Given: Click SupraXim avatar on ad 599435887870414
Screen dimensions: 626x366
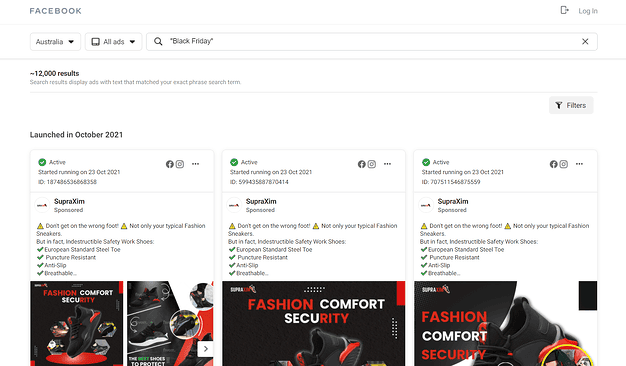Looking at the screenshot, I should click(234, 205).
